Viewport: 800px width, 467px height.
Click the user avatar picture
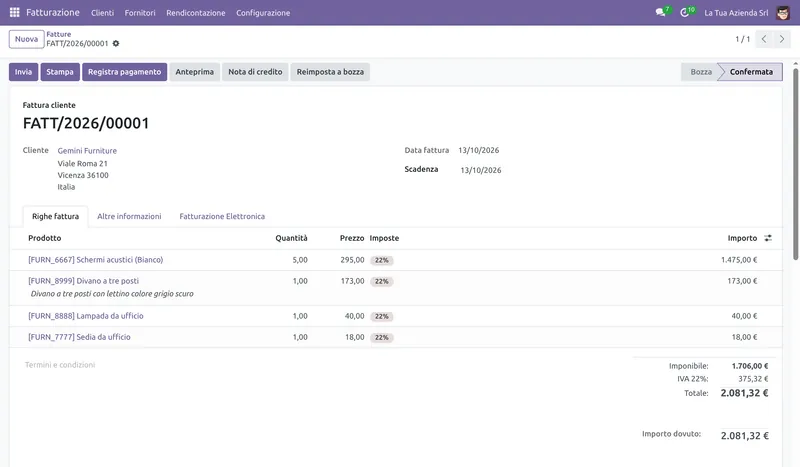783,13
